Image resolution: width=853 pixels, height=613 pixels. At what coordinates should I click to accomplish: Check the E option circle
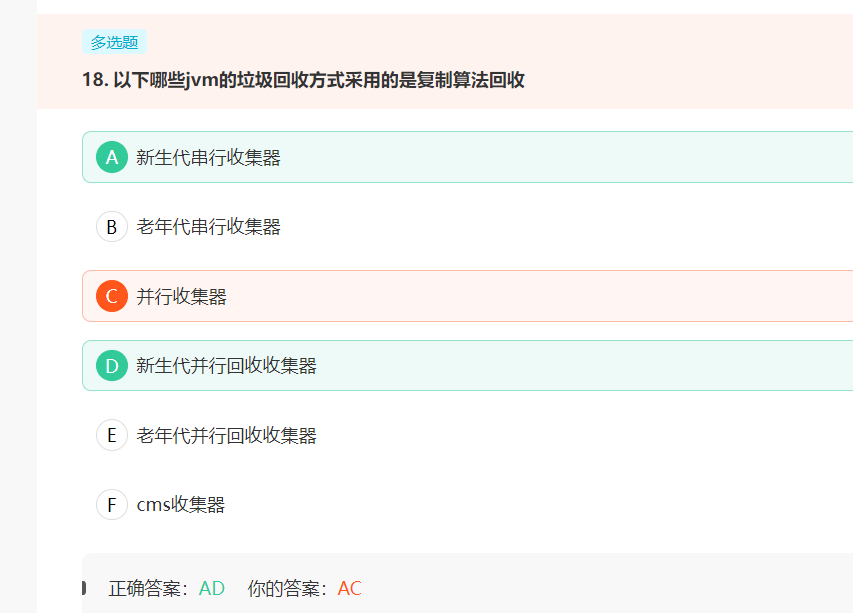(112, 435)
